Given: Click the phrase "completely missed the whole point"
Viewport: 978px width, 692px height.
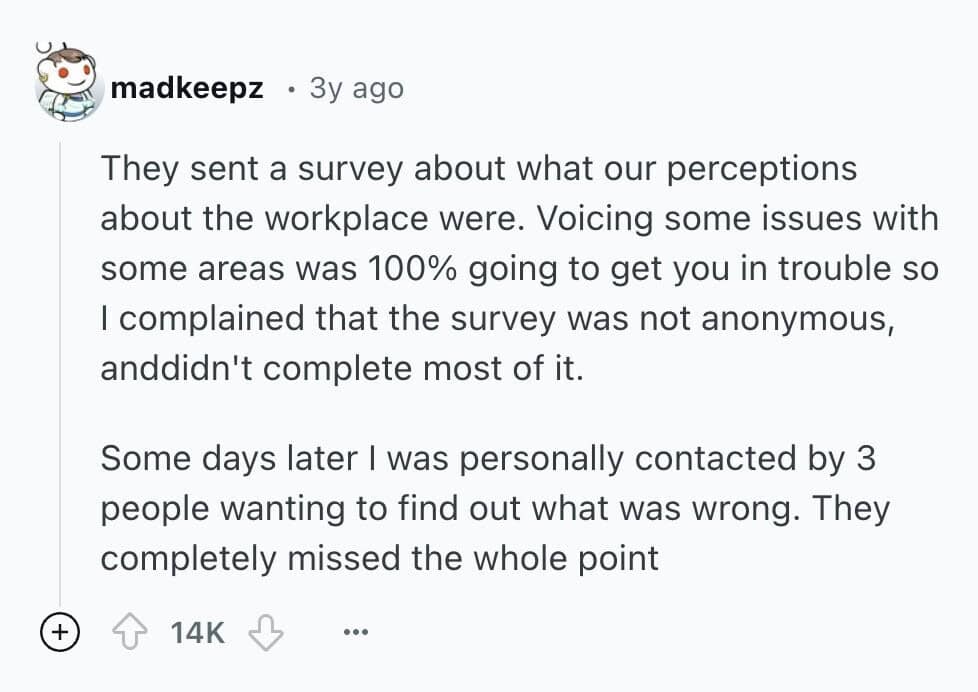Looking at the screenshot, I should [x=379, y=558].
